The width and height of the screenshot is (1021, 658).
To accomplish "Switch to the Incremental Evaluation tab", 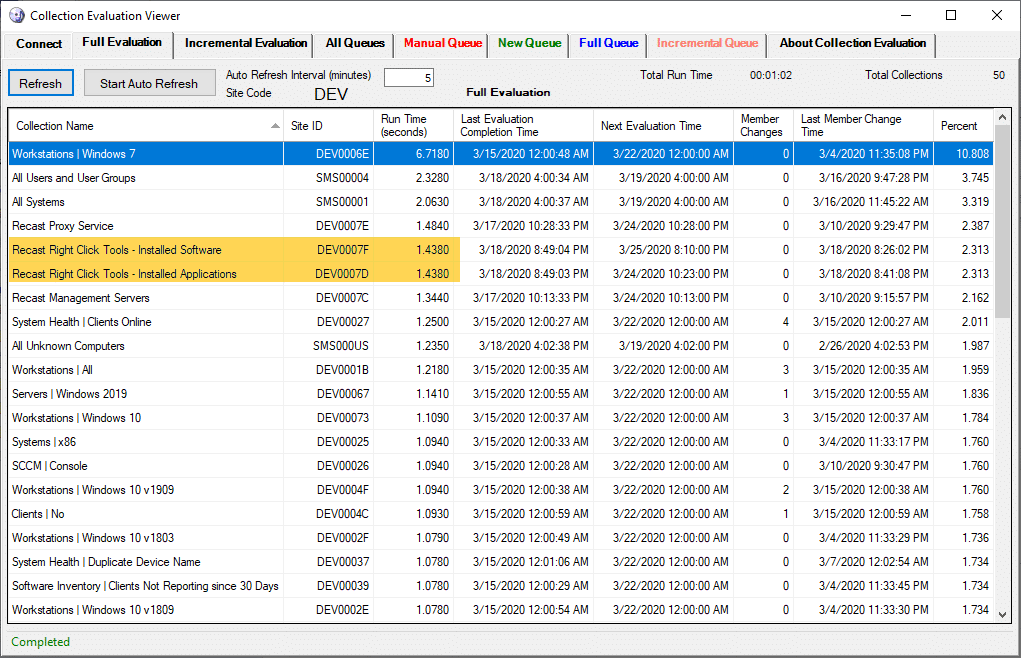I will click(245, 44).
